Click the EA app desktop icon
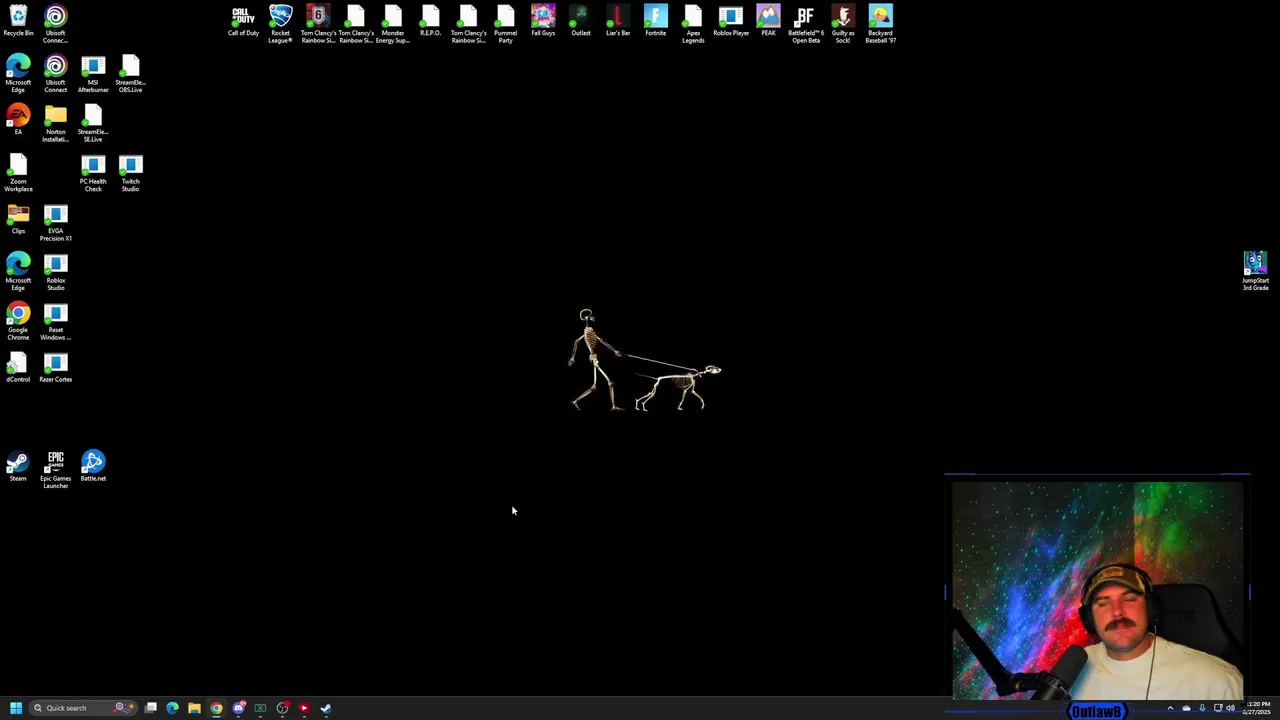The image size is (1280, 720). [x=18, y=121]
